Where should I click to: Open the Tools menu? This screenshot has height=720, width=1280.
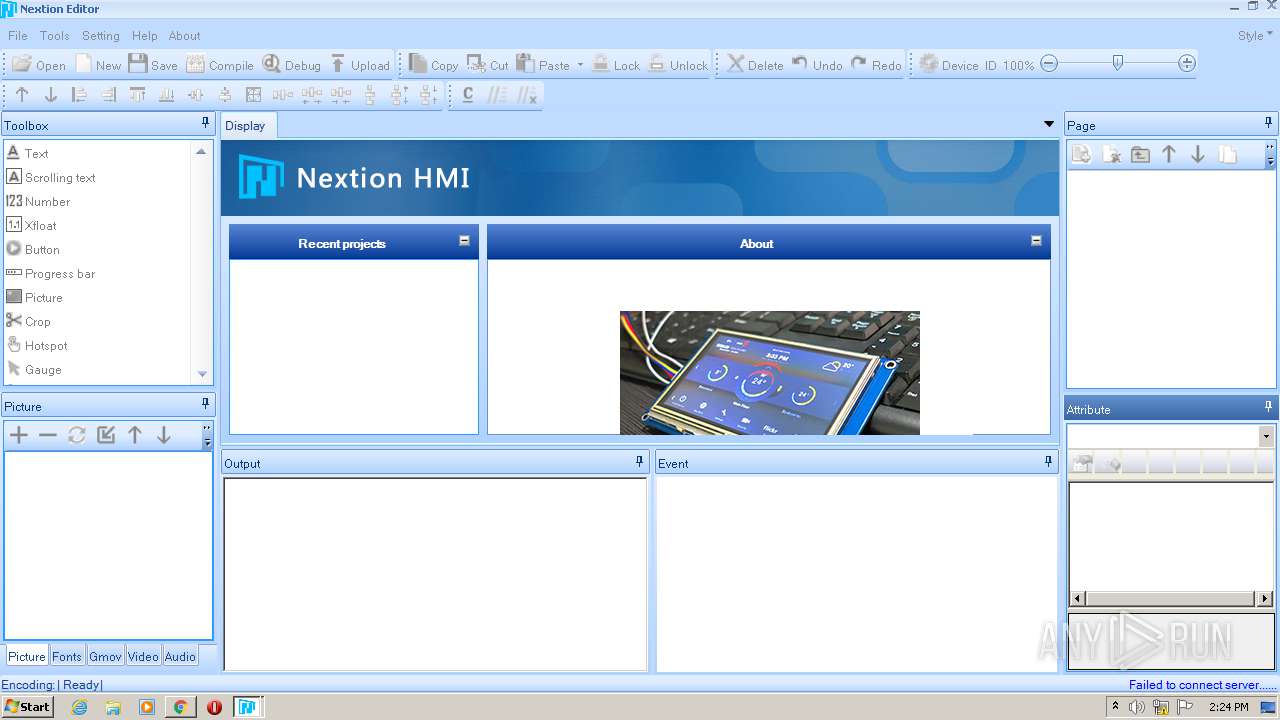(55, 35)
